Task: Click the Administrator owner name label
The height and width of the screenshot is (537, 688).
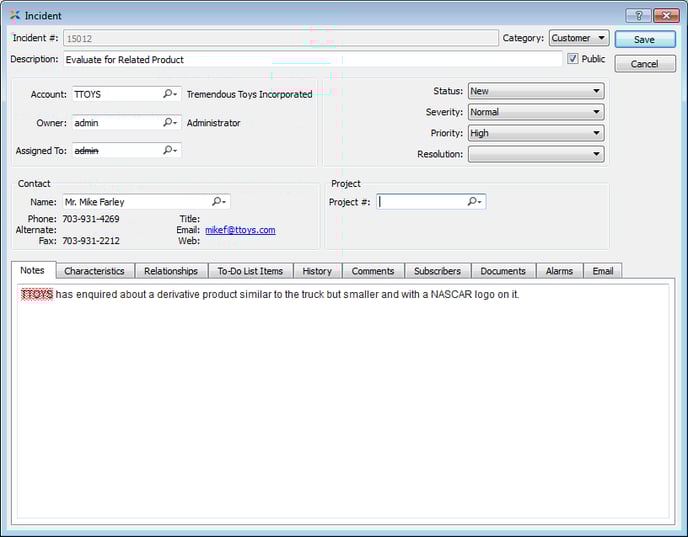Action: coord(213,123)
